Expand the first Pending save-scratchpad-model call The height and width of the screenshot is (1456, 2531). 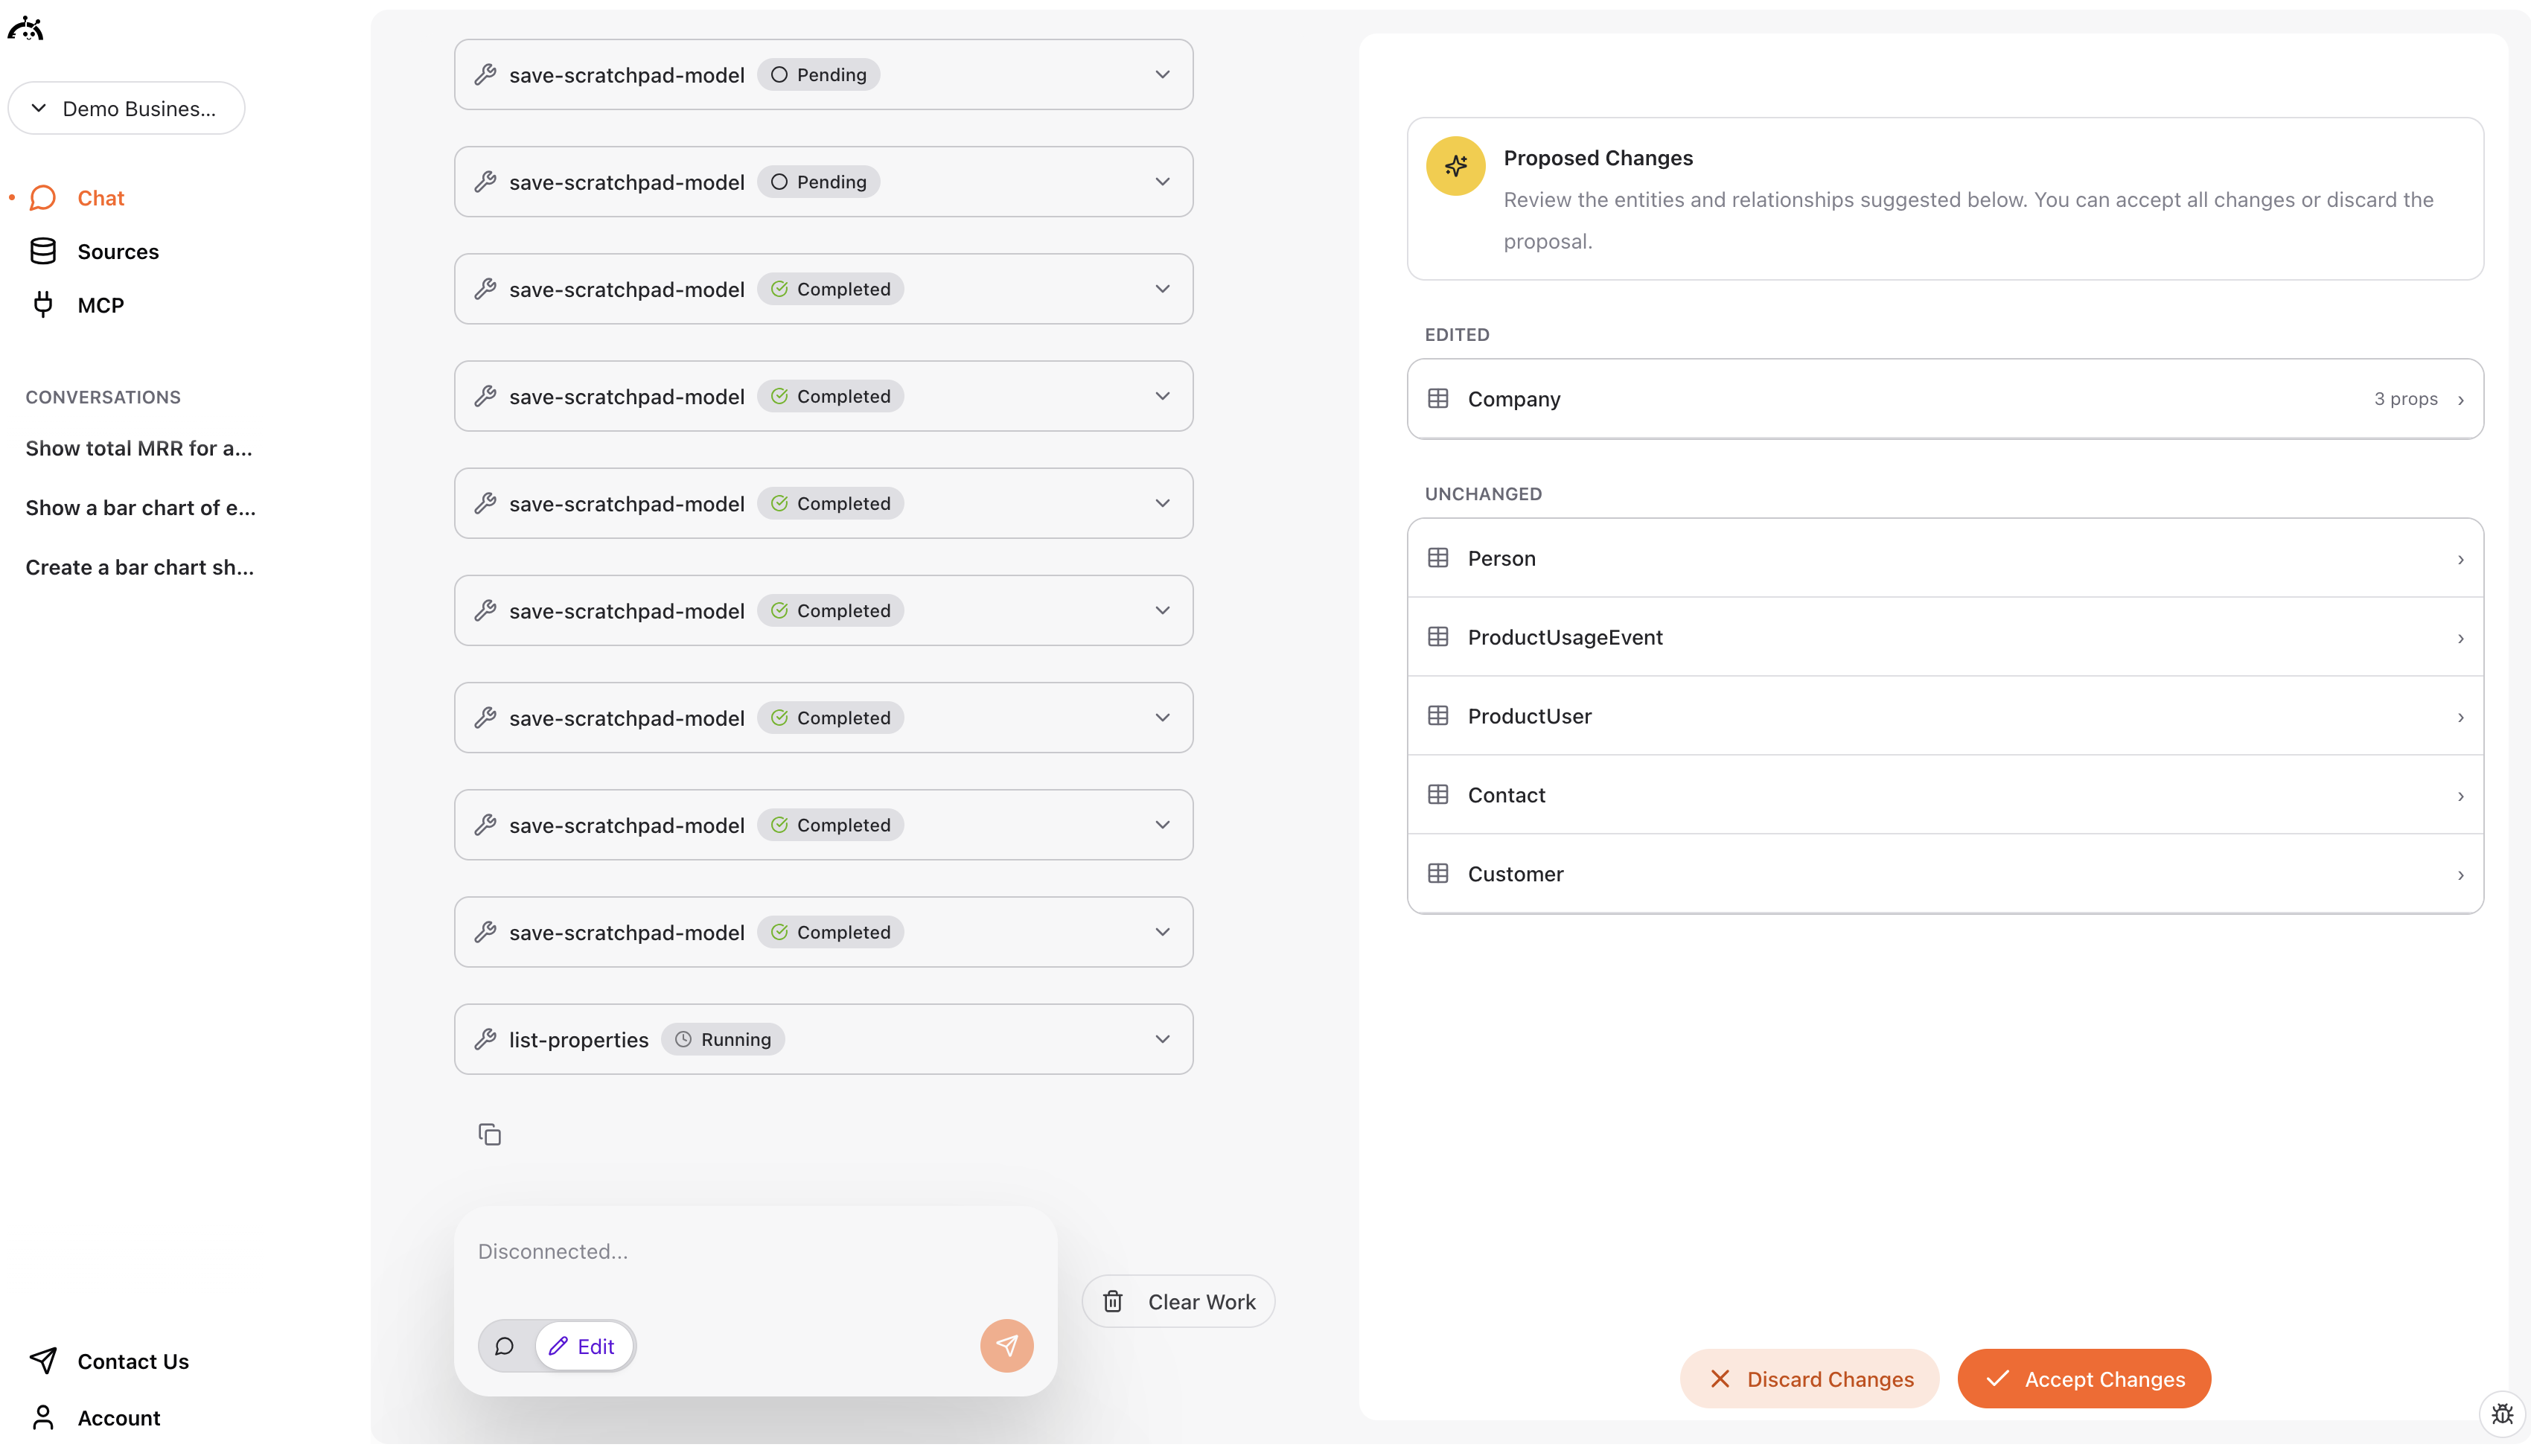[x=1162, y=75]
